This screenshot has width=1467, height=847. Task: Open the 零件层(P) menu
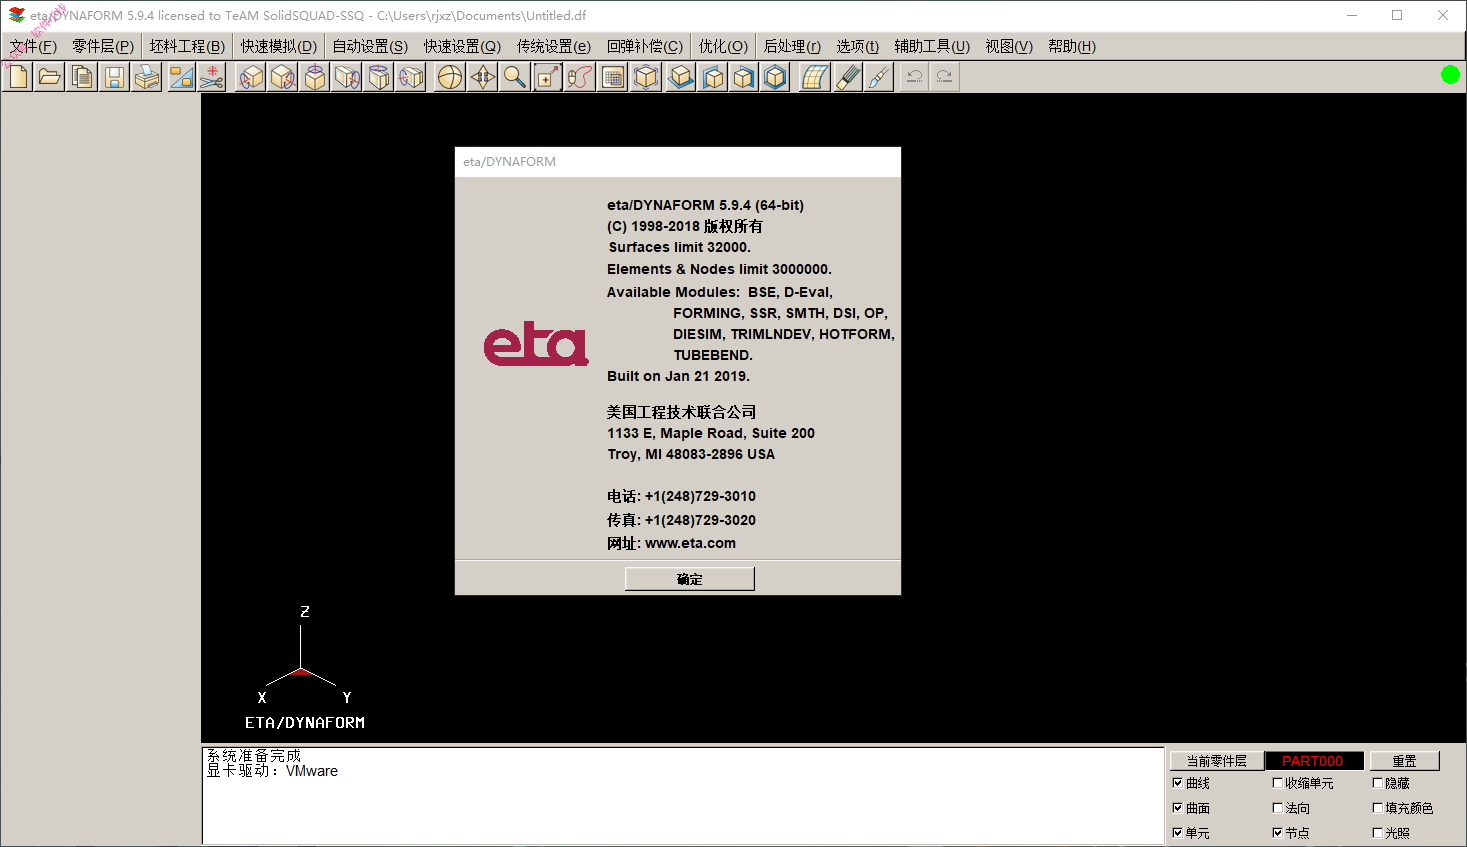(103, 46)
